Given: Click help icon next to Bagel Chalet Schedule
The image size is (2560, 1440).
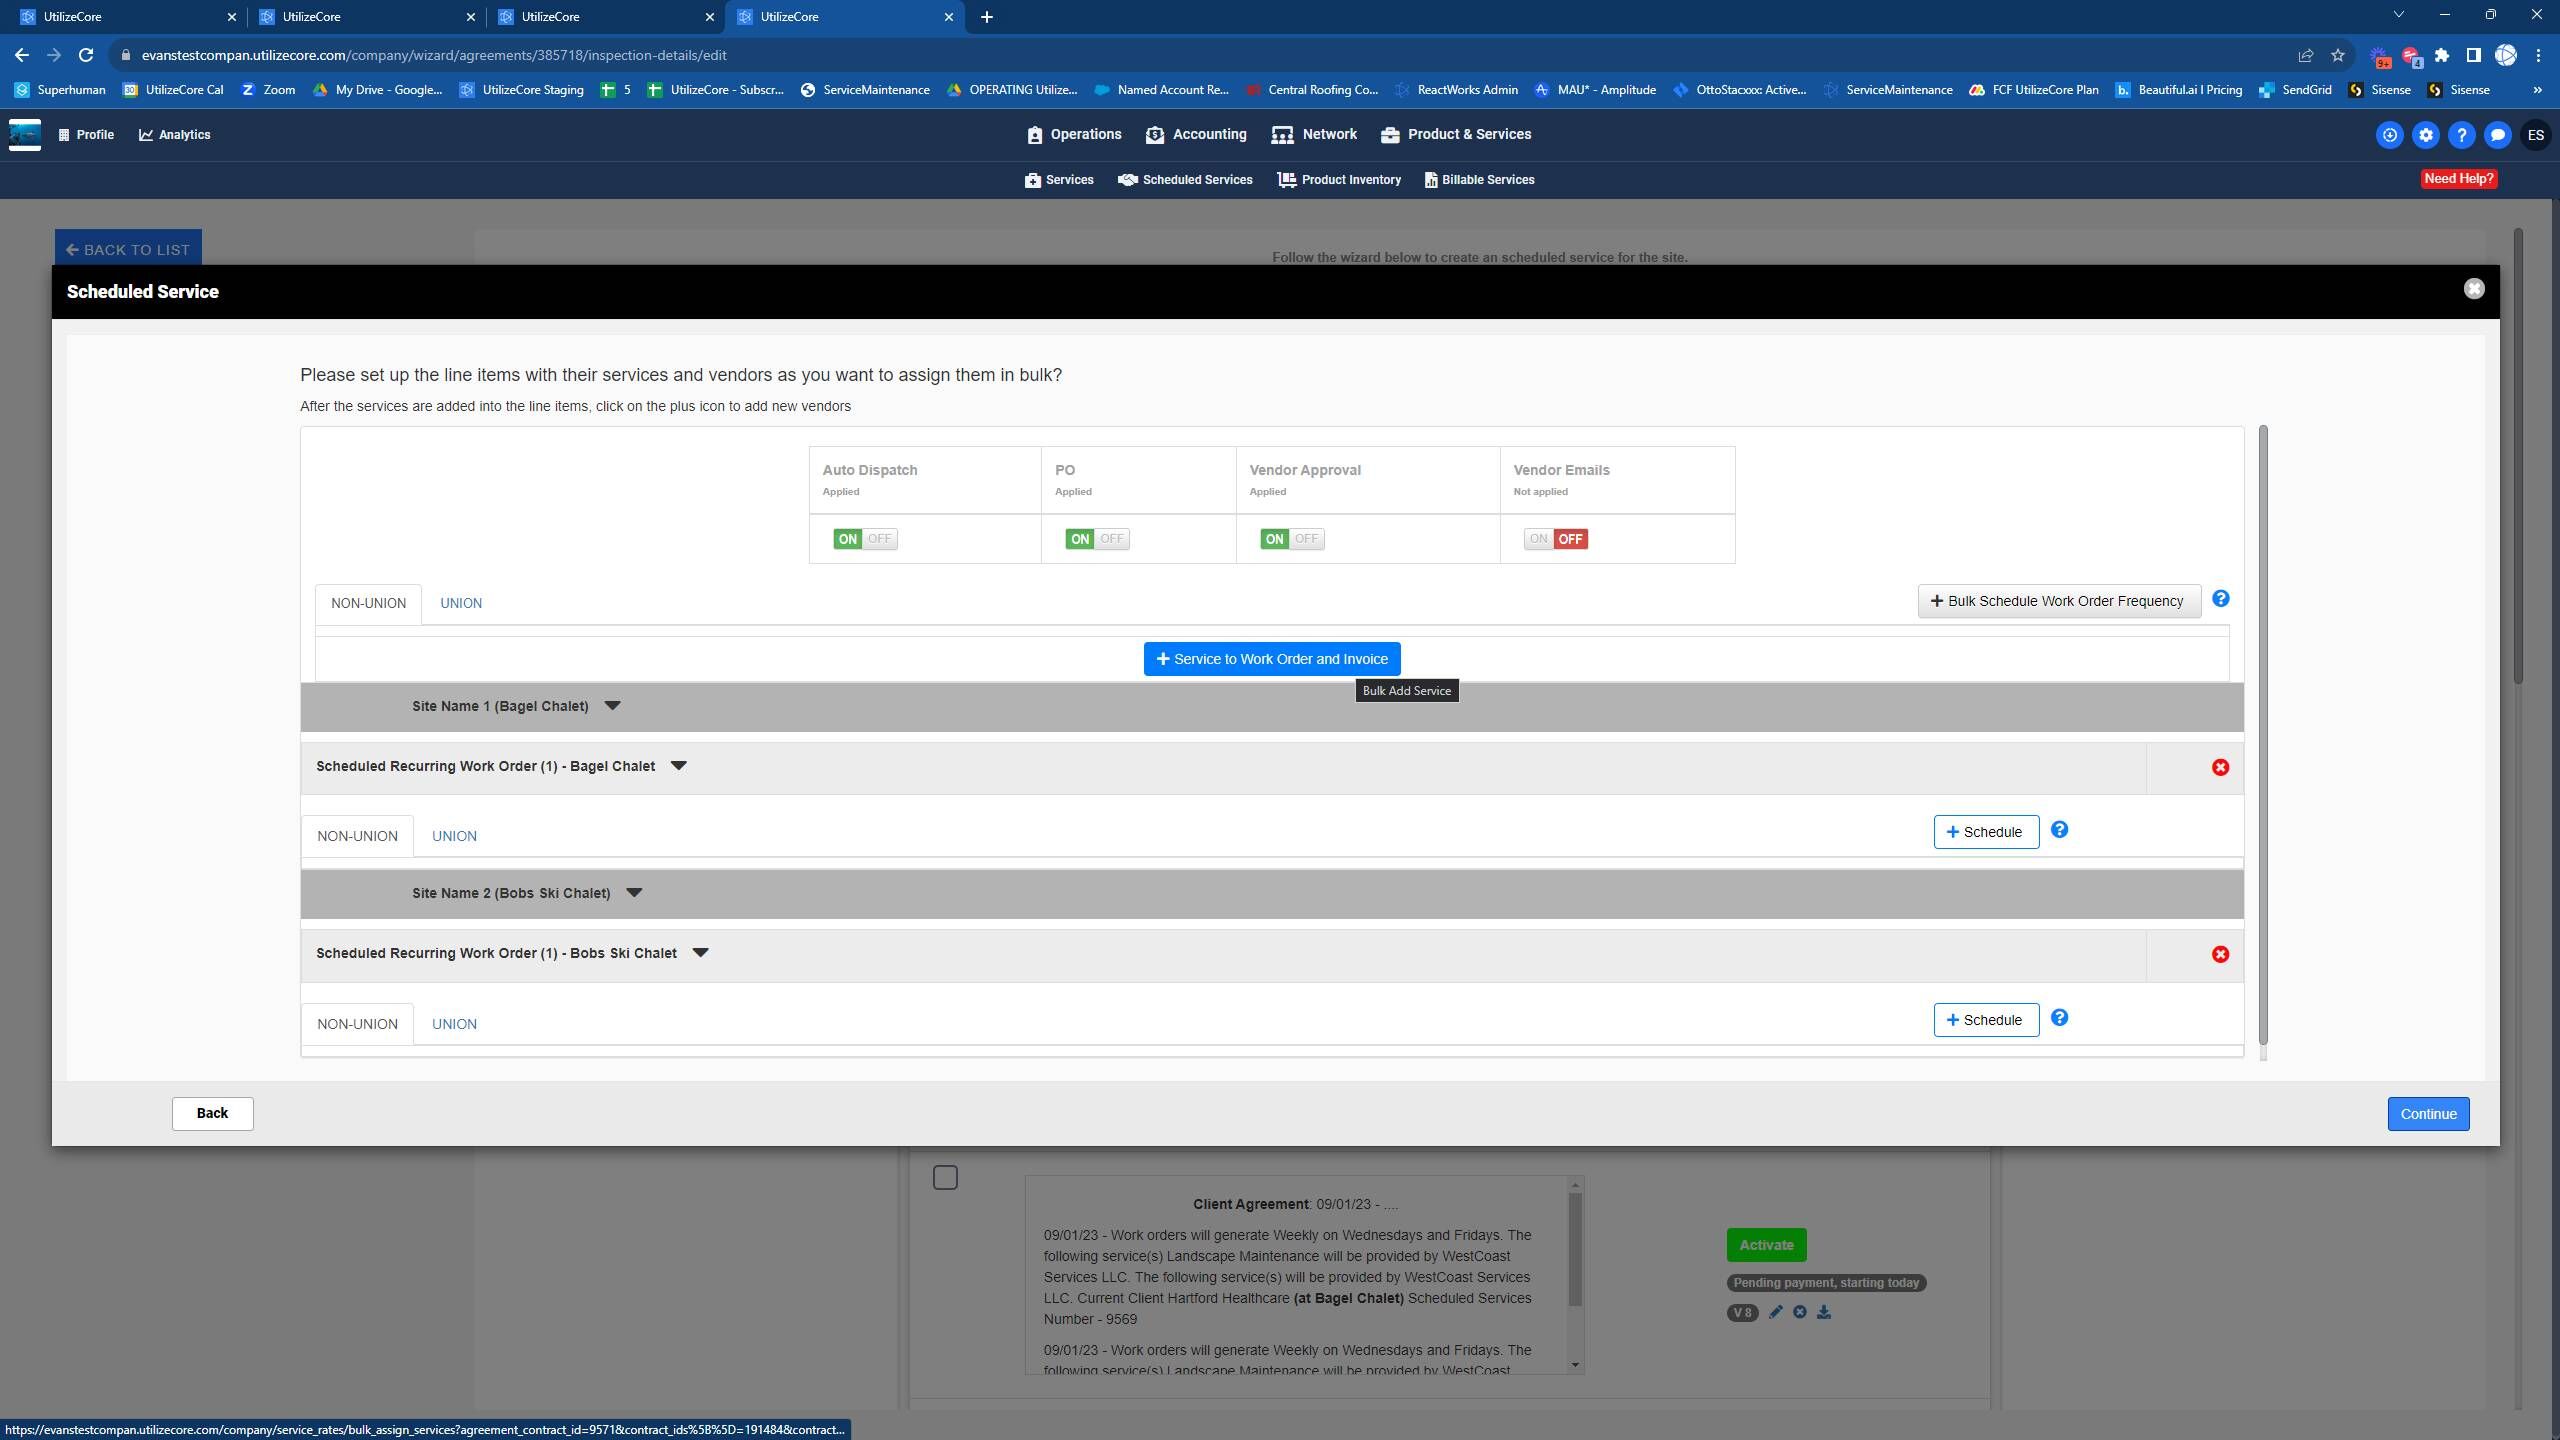Looking at the screenshot, I should click(2059, 830).
